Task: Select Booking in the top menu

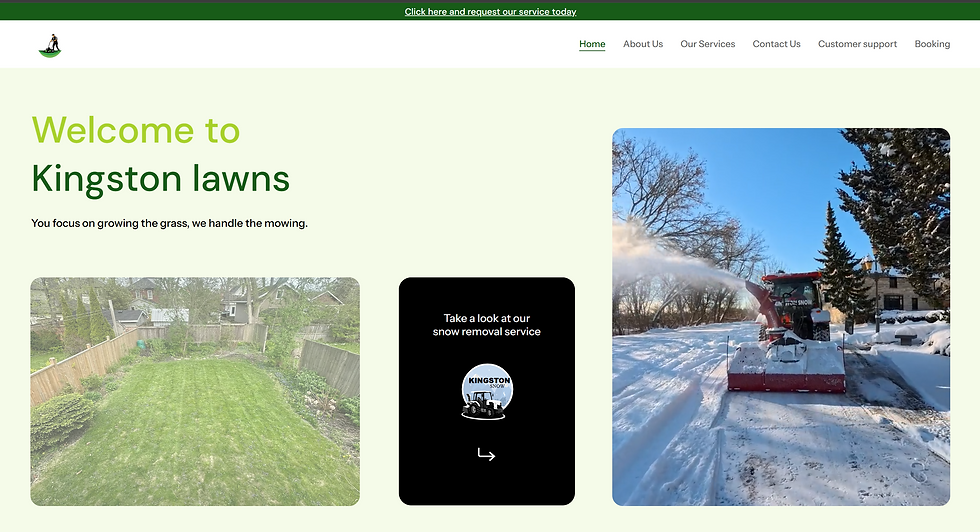Action: click(932, 44)
